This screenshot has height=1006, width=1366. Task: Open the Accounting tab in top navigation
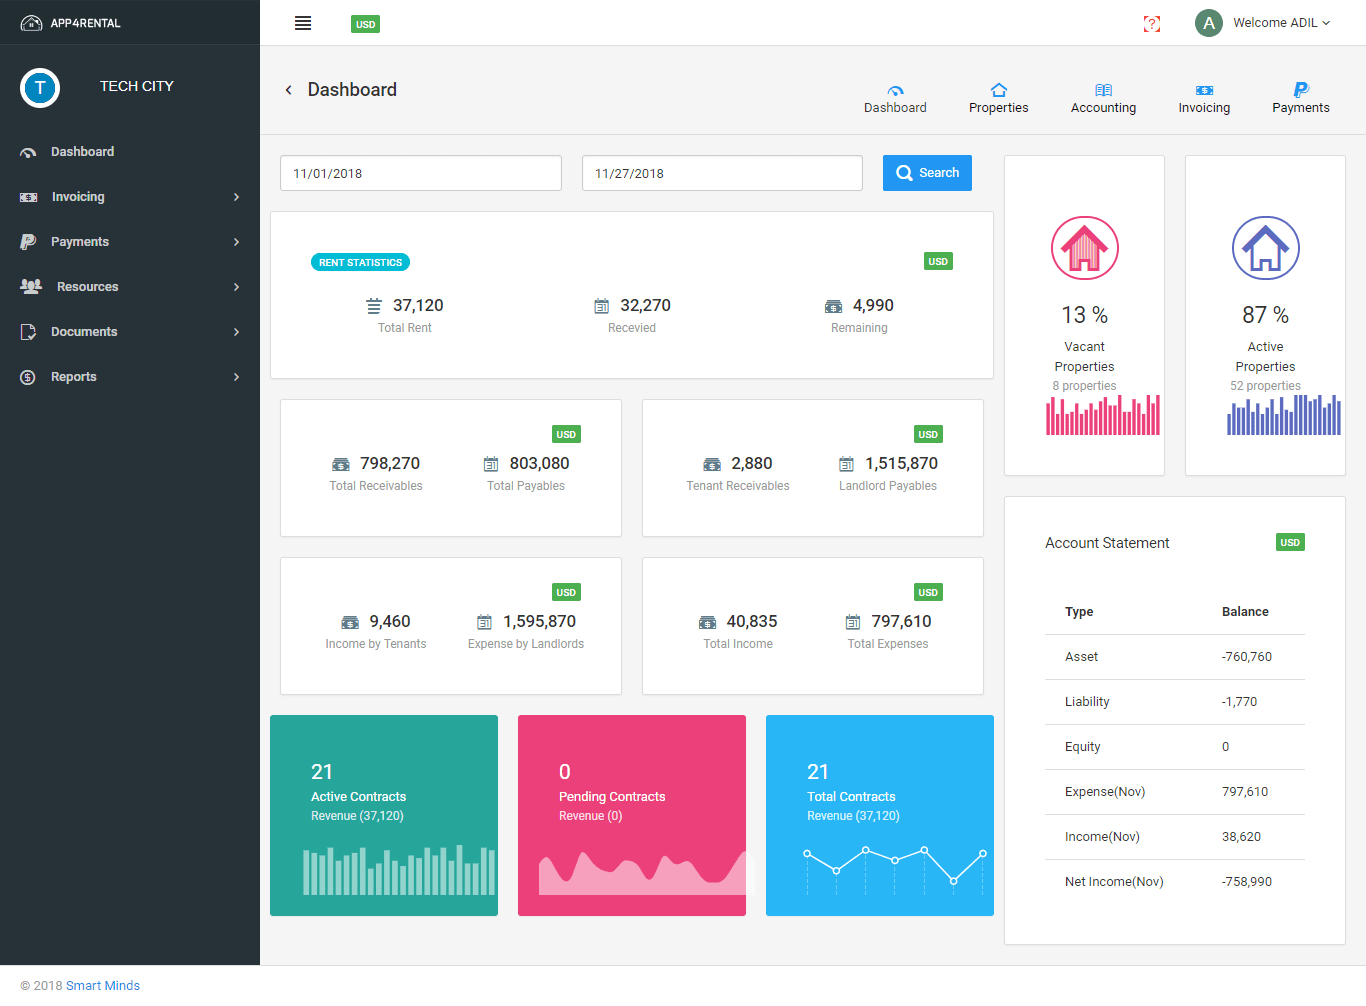(x=1103, y=99)
